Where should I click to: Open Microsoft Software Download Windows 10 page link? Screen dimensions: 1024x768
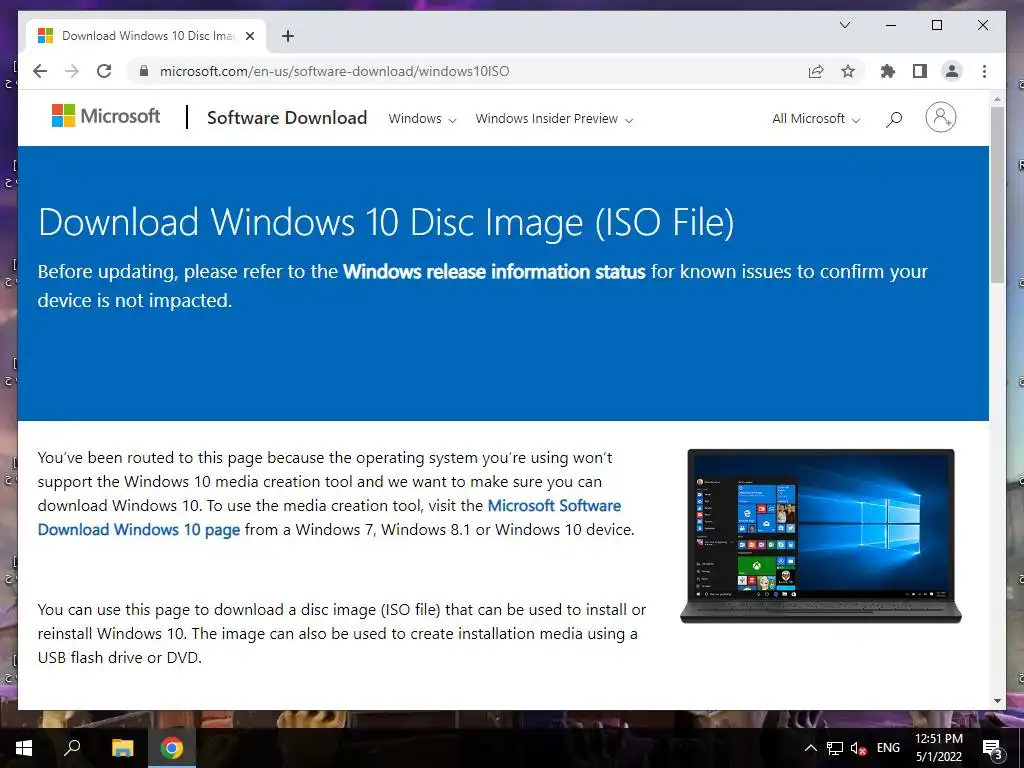(x=329, y=517)
